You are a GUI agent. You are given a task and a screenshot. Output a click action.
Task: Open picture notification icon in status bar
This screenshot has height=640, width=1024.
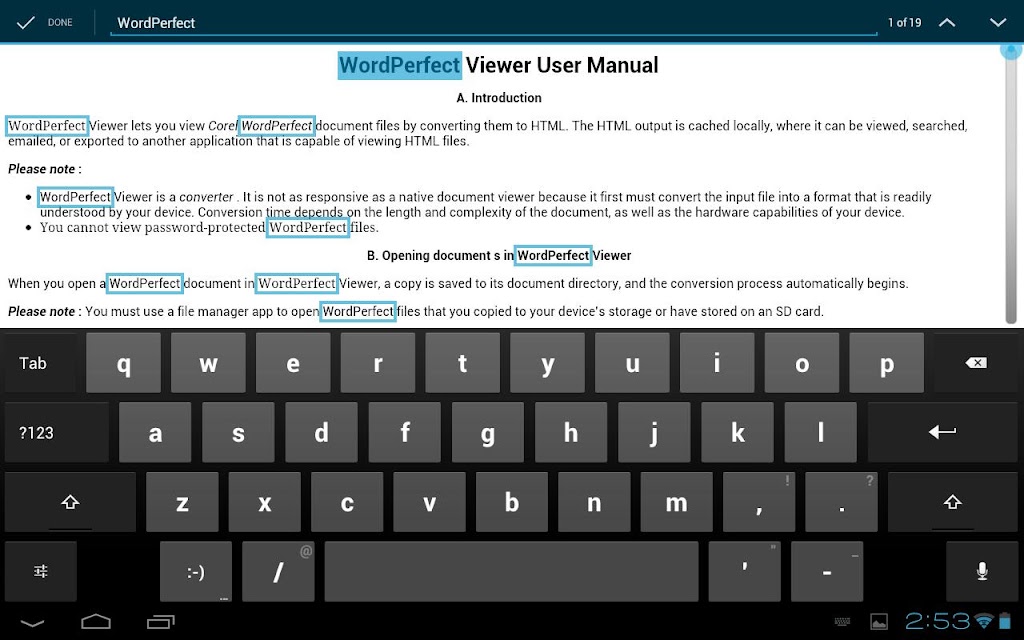coord(879,622)
